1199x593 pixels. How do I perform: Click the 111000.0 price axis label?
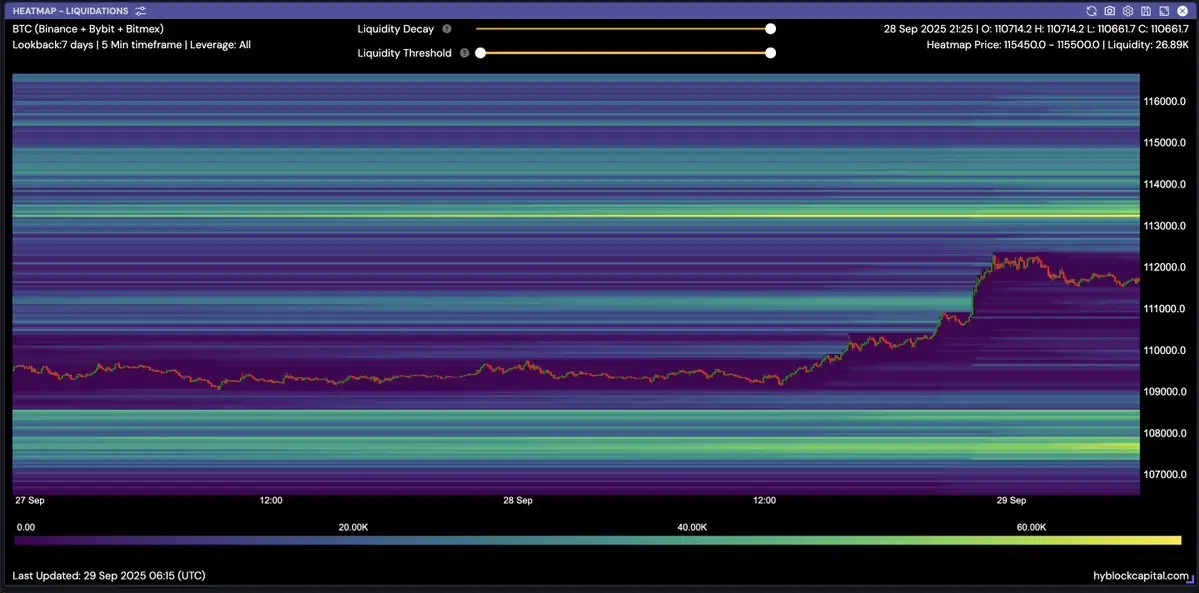pyautogui.click(x=1165, y=308)
